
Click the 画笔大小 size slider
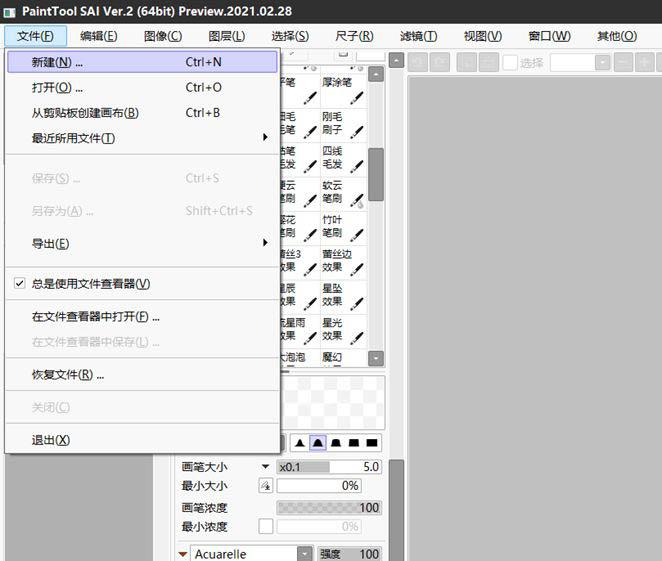pyautogui.click(x=329, y=467)
